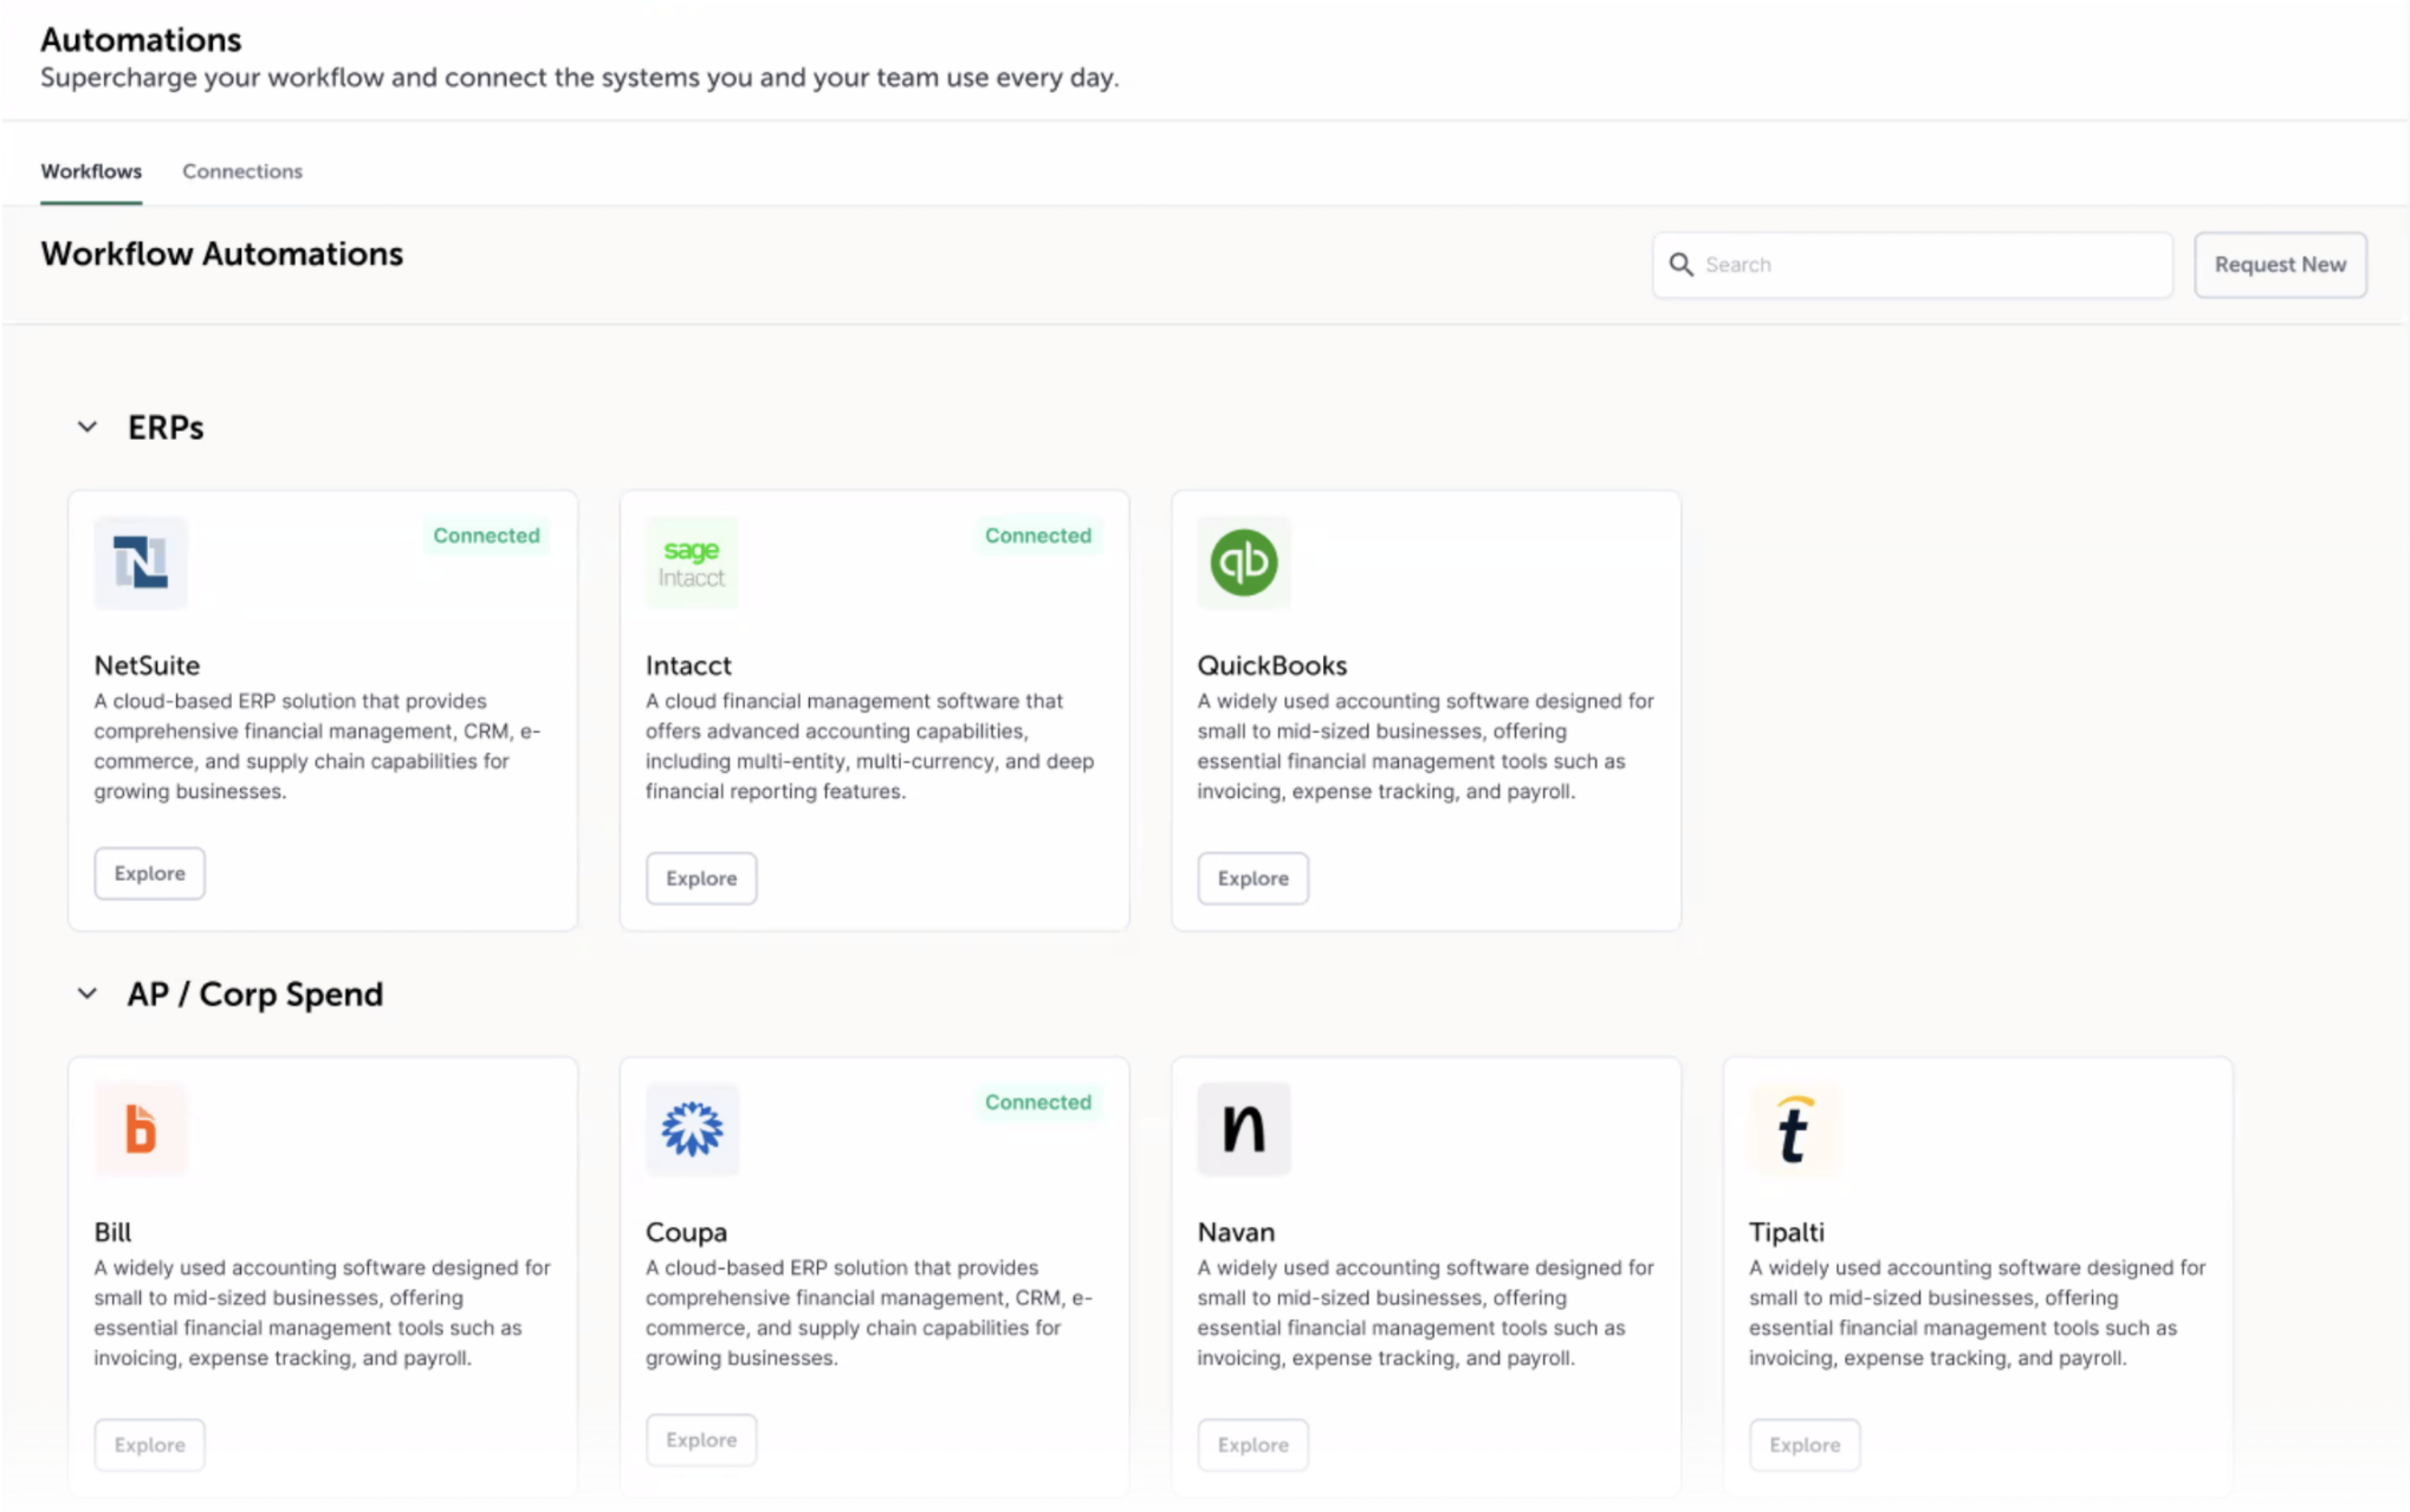Click the Navan logo icon
Viewport: 2410px width, 1512px height.
pyautogui.click(x=1244, y=1129)
